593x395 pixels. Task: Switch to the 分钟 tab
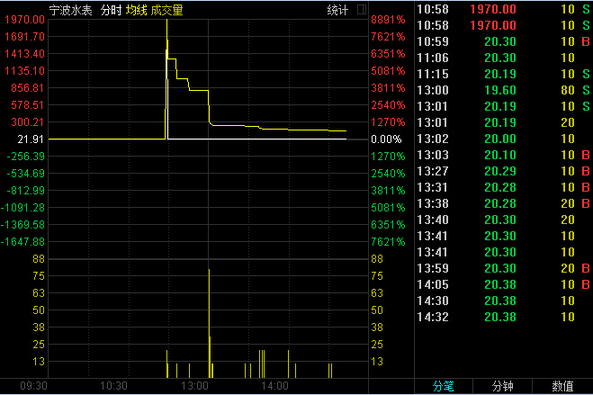pyautogui.click(x=502, y=386)
